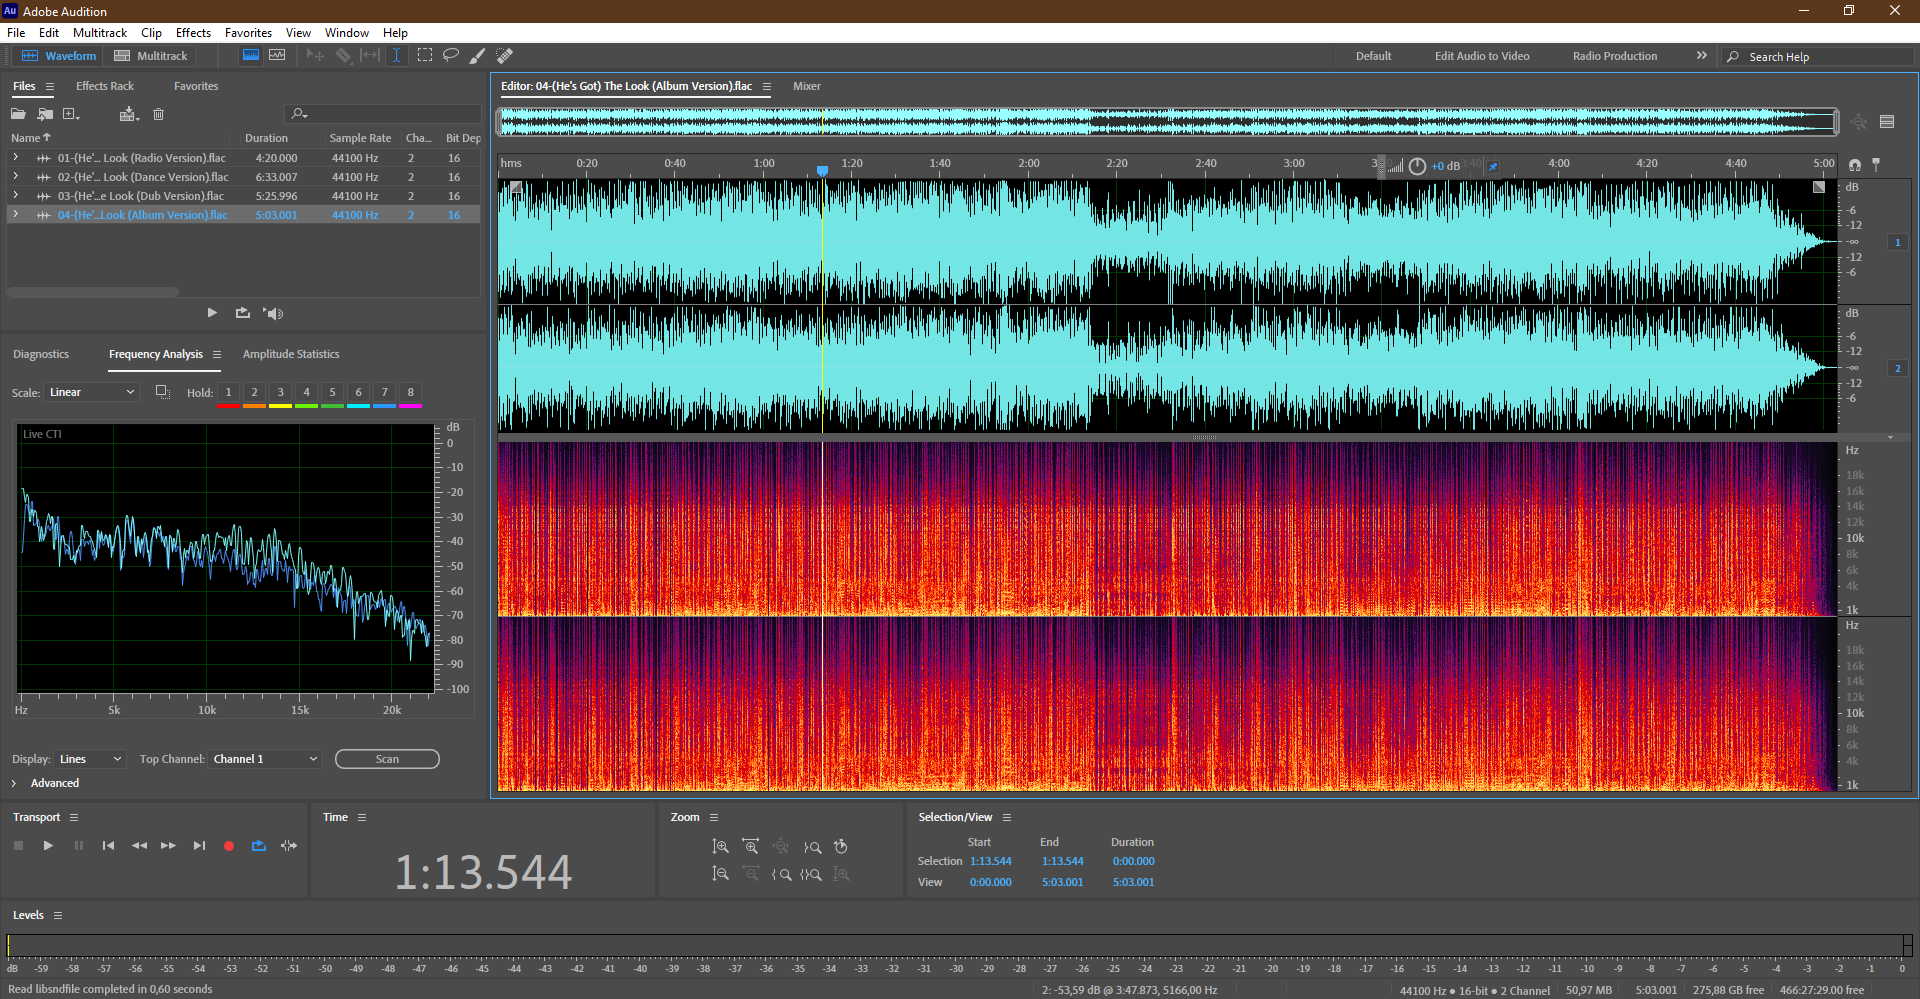Switch to Effects Rack tab
The width and height of the screenshot is (1920, 999).
pyautogui.click(x=105, y=86)
